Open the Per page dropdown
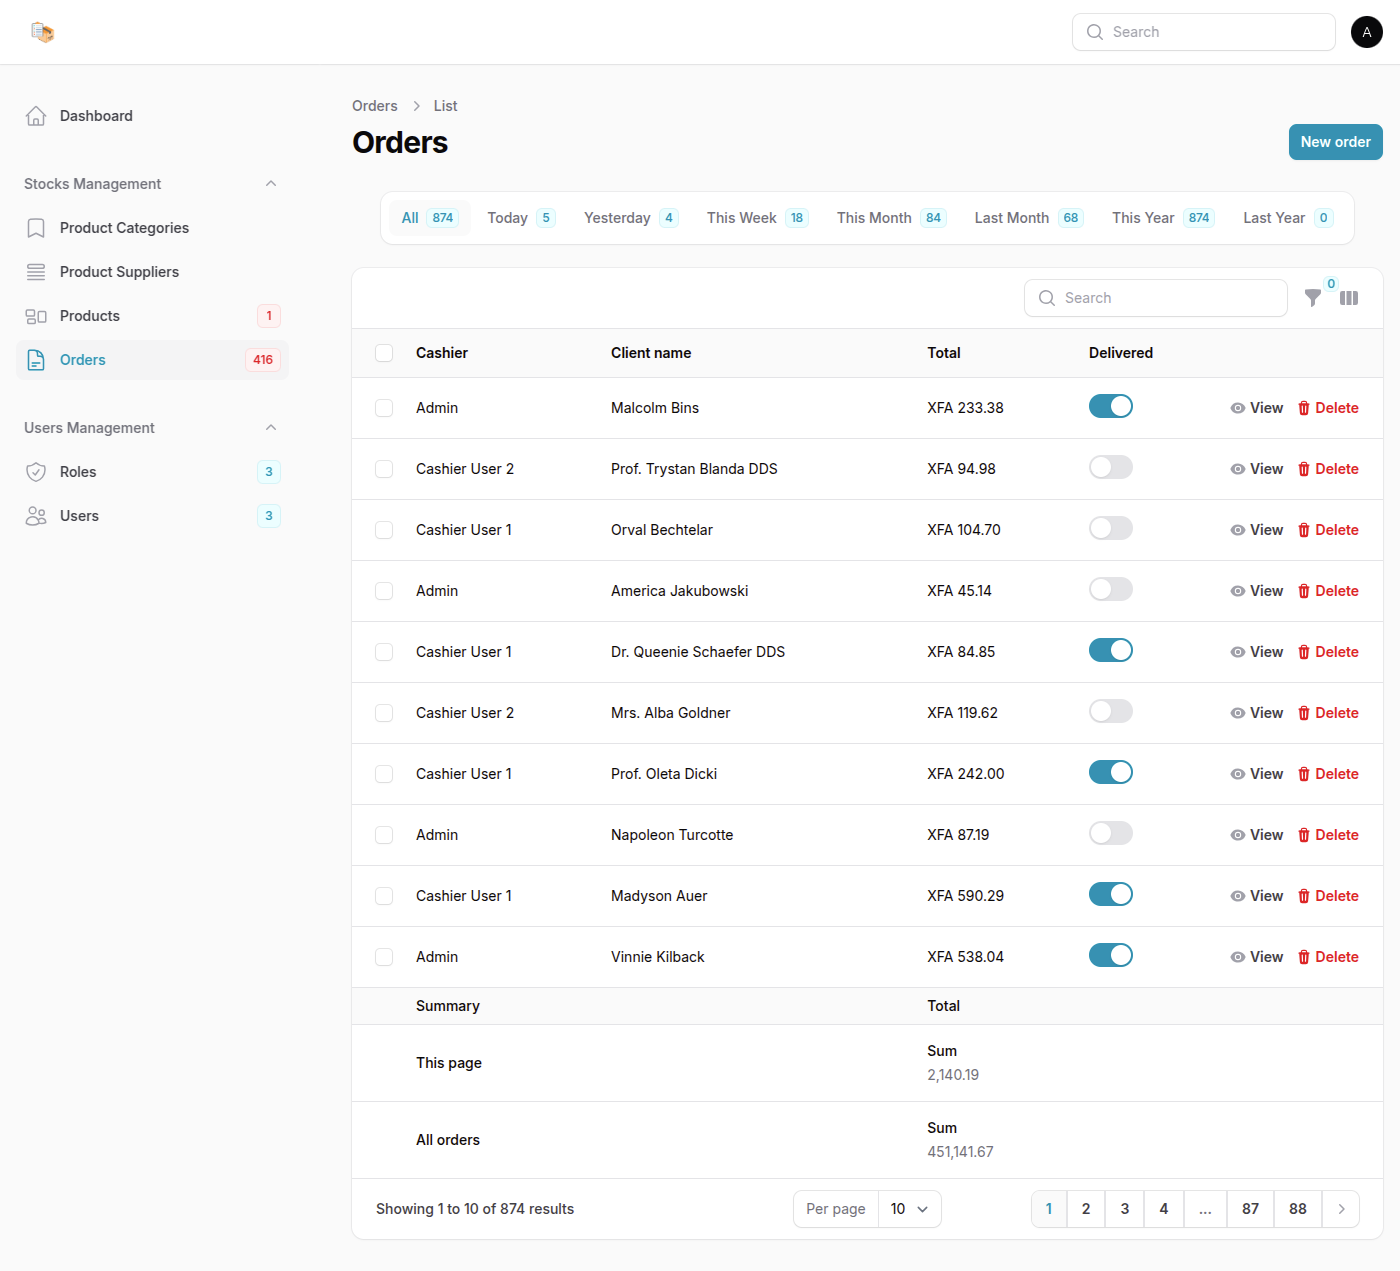The image size is (1400, 1271). tap(909, 1209)
